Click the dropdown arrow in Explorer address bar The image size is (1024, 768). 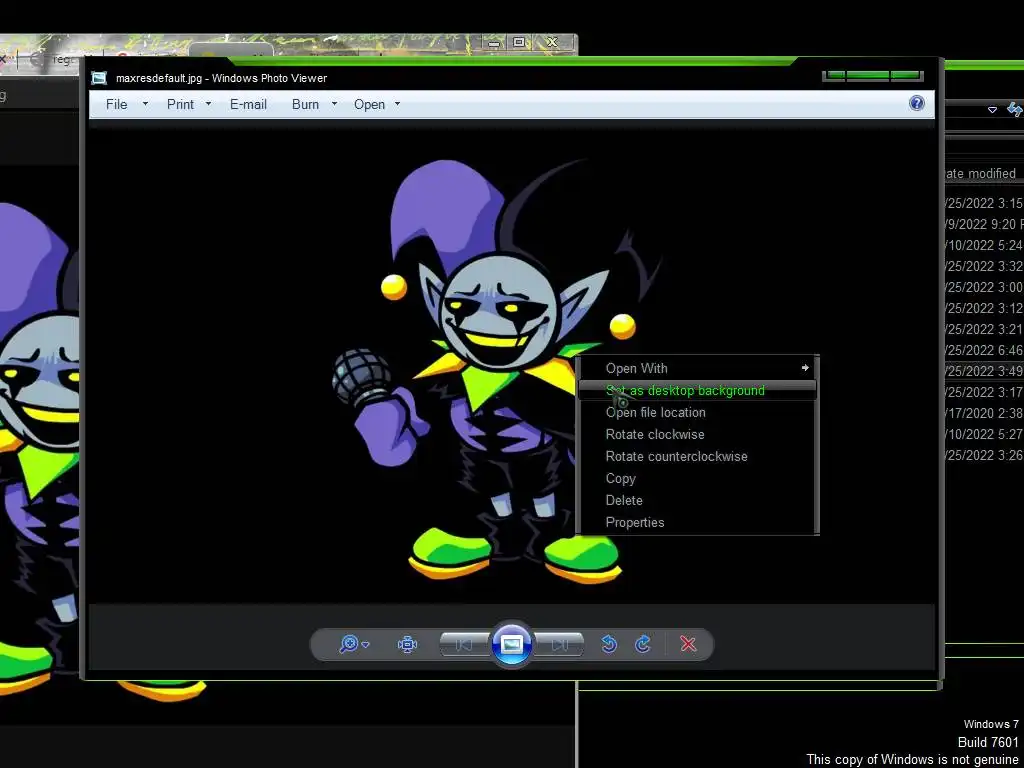pos(992,110)
